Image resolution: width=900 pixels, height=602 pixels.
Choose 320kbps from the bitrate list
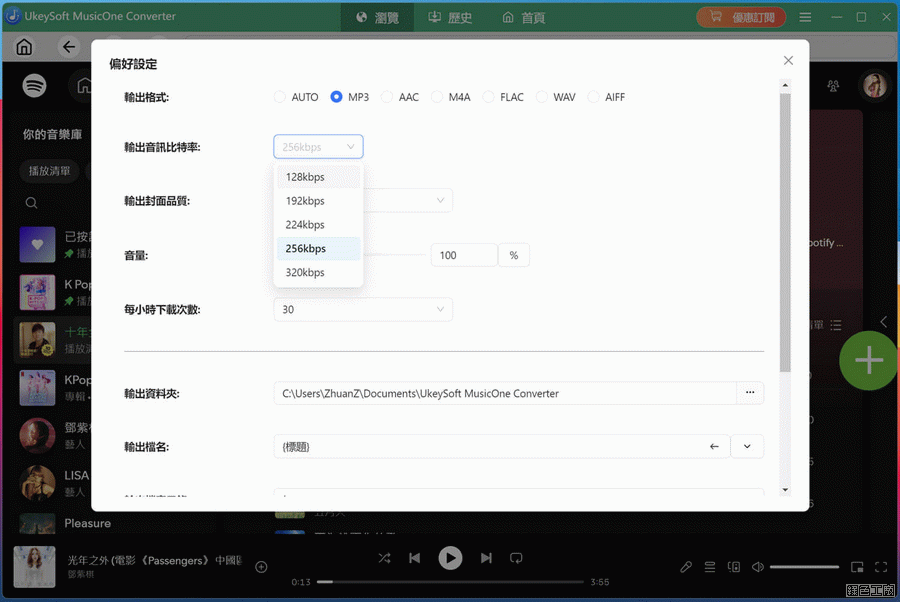pyautogui.click(x=305, y=272)
